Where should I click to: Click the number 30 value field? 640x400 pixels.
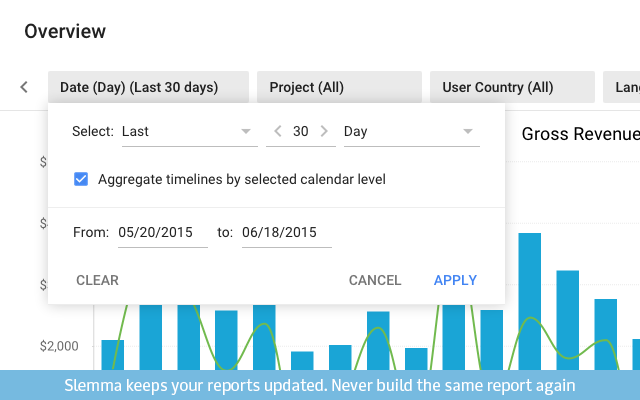pos(301,132)
